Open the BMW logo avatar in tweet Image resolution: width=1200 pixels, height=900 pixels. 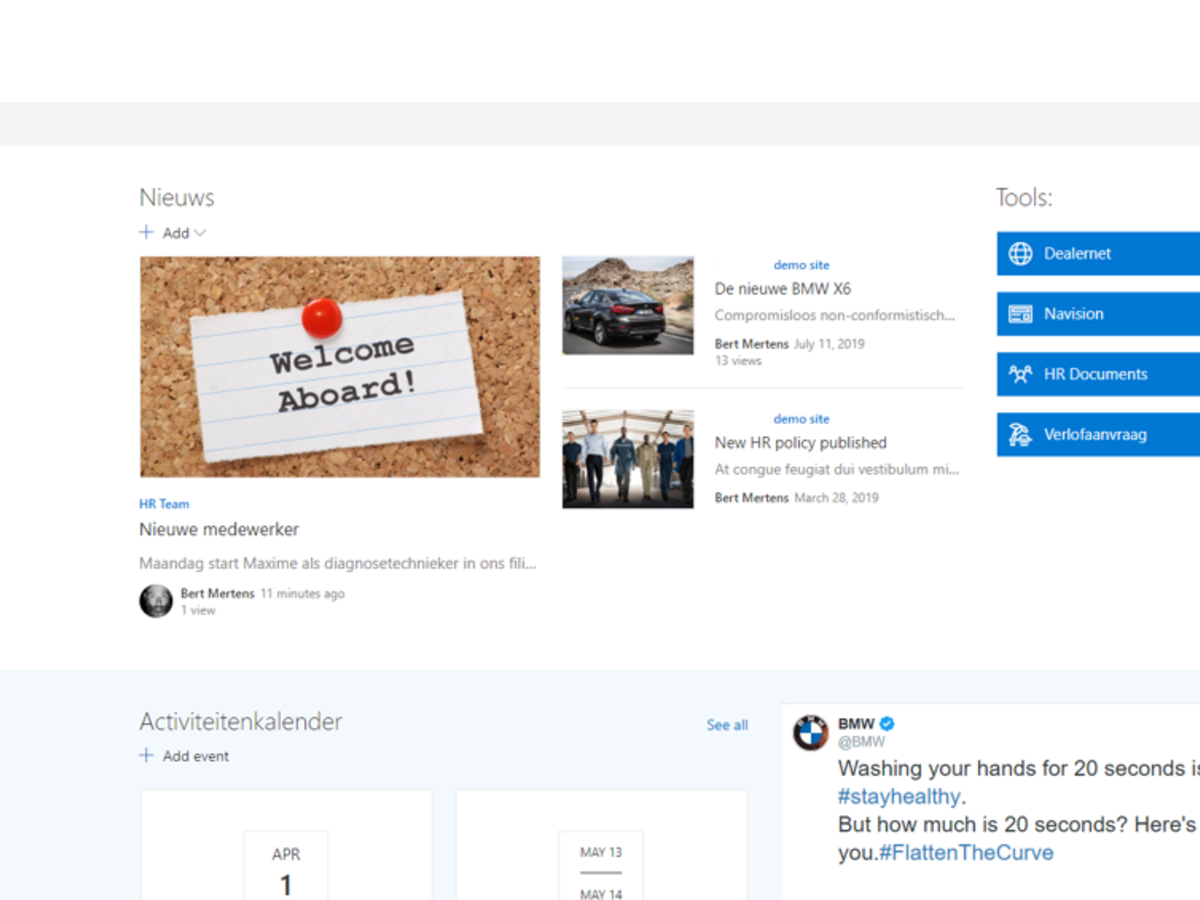coord(811,733)
